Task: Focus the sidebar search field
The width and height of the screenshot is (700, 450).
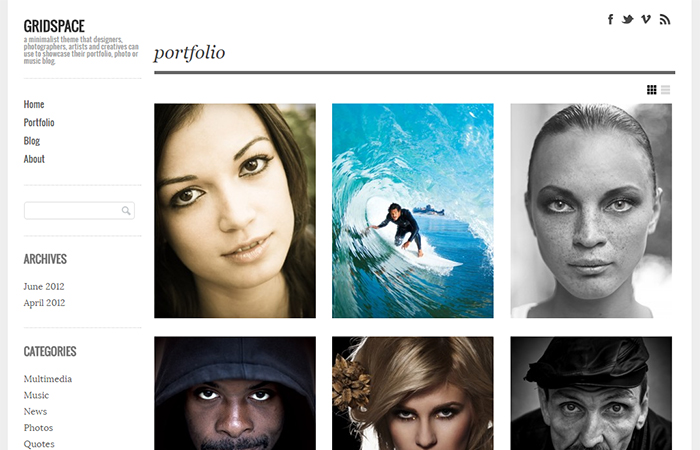Action: click(79, 211)
